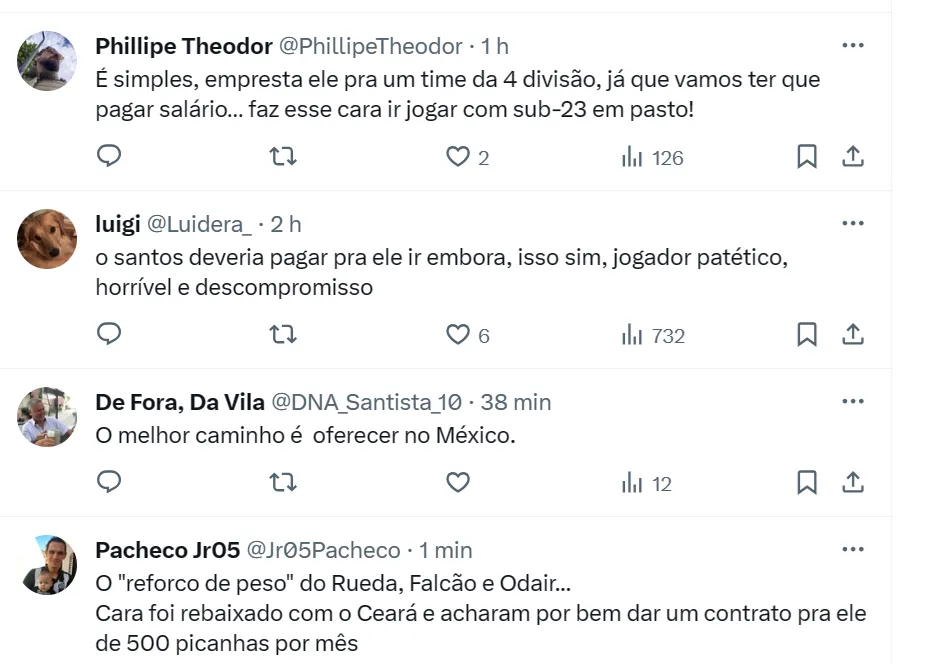Retweet Phillipe Theodor's post

tap(284, 156)
